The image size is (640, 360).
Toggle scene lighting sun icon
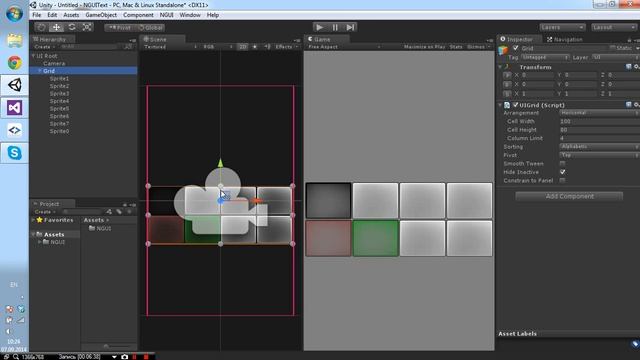255,47
